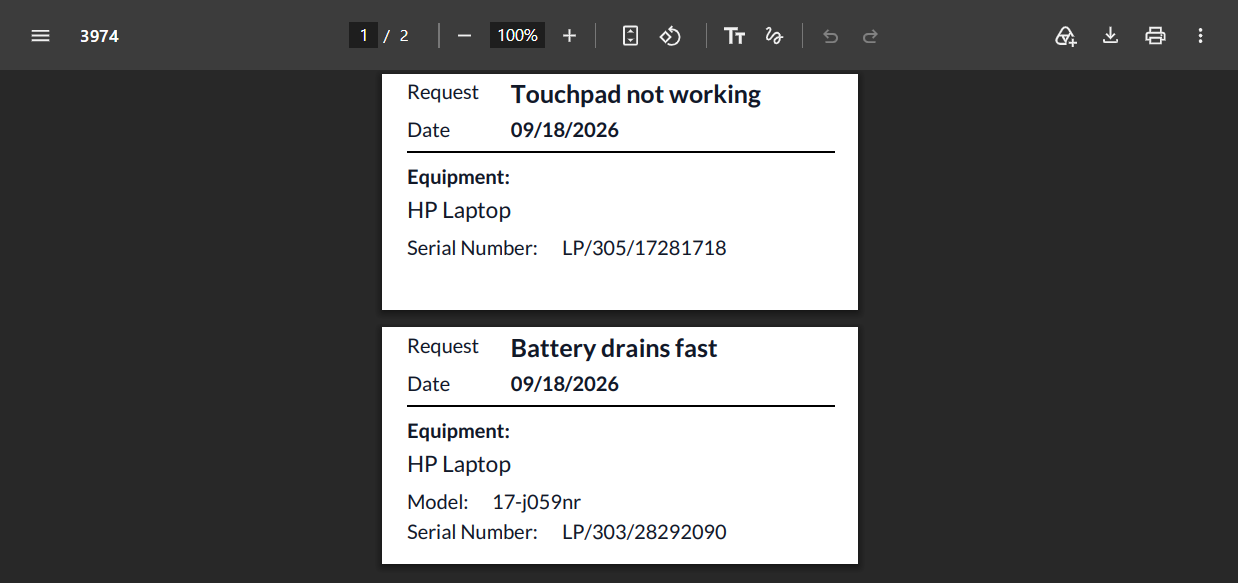This screenshot has height=583, width=1238.
Task: Select the text annotation tool
Action: [734, 36]
